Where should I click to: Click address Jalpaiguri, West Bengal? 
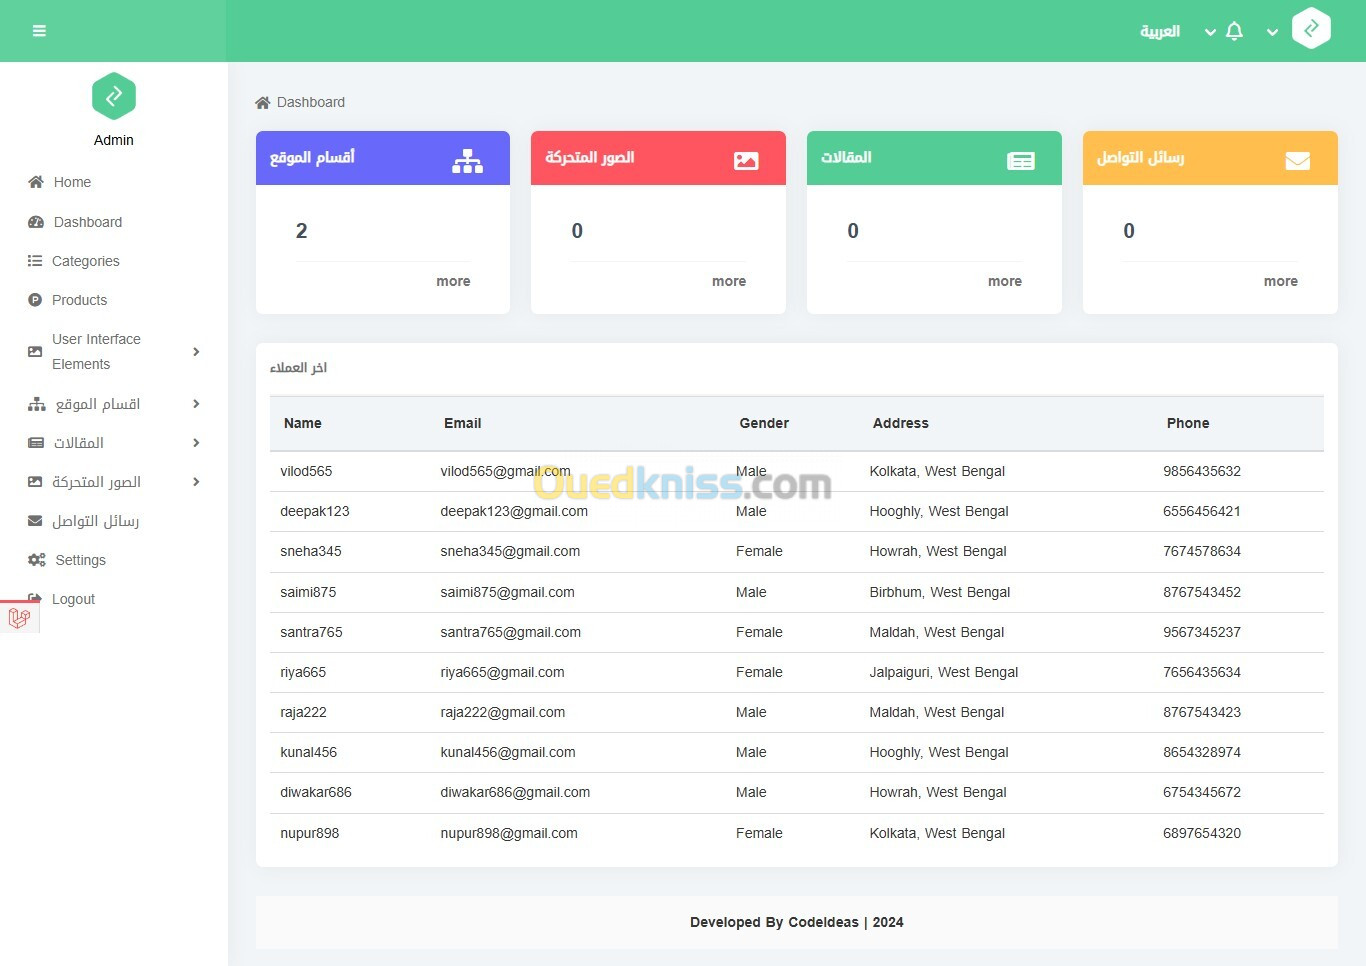944,672
